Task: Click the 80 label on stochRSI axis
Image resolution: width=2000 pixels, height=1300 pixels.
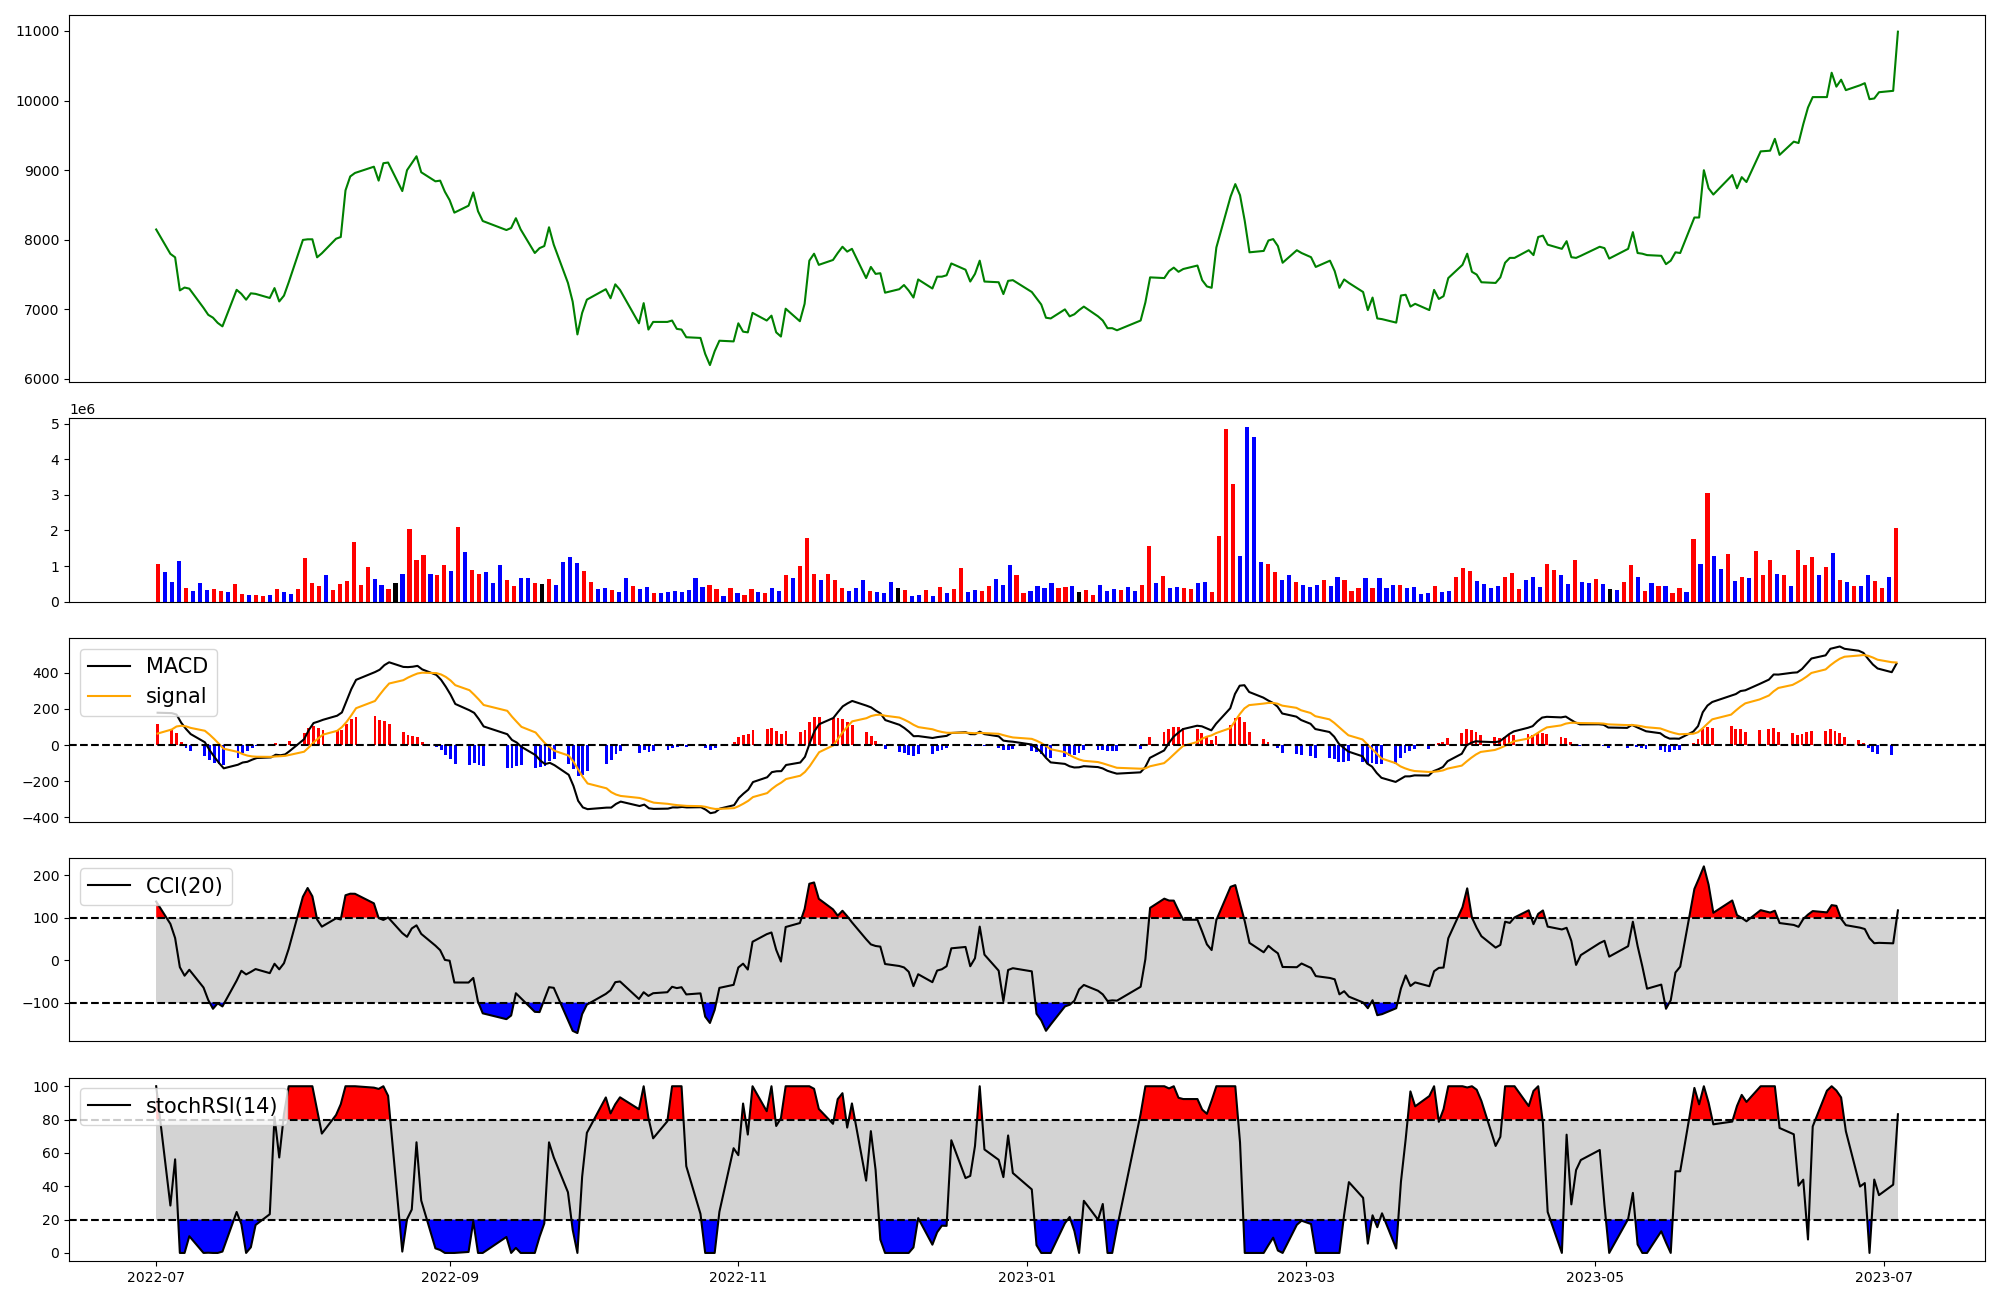Action: 50,1120
